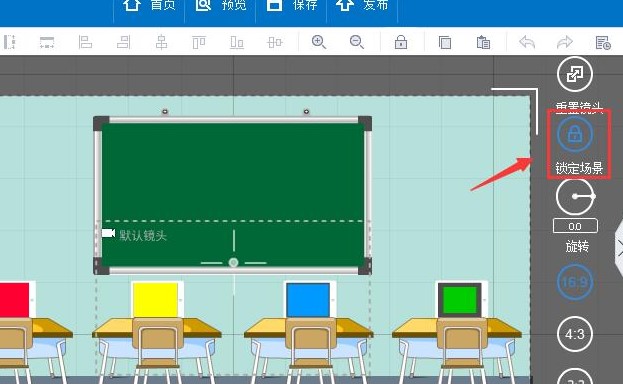Select the green monitor on the desk
The image size is (623, 392).
point(461,300)
